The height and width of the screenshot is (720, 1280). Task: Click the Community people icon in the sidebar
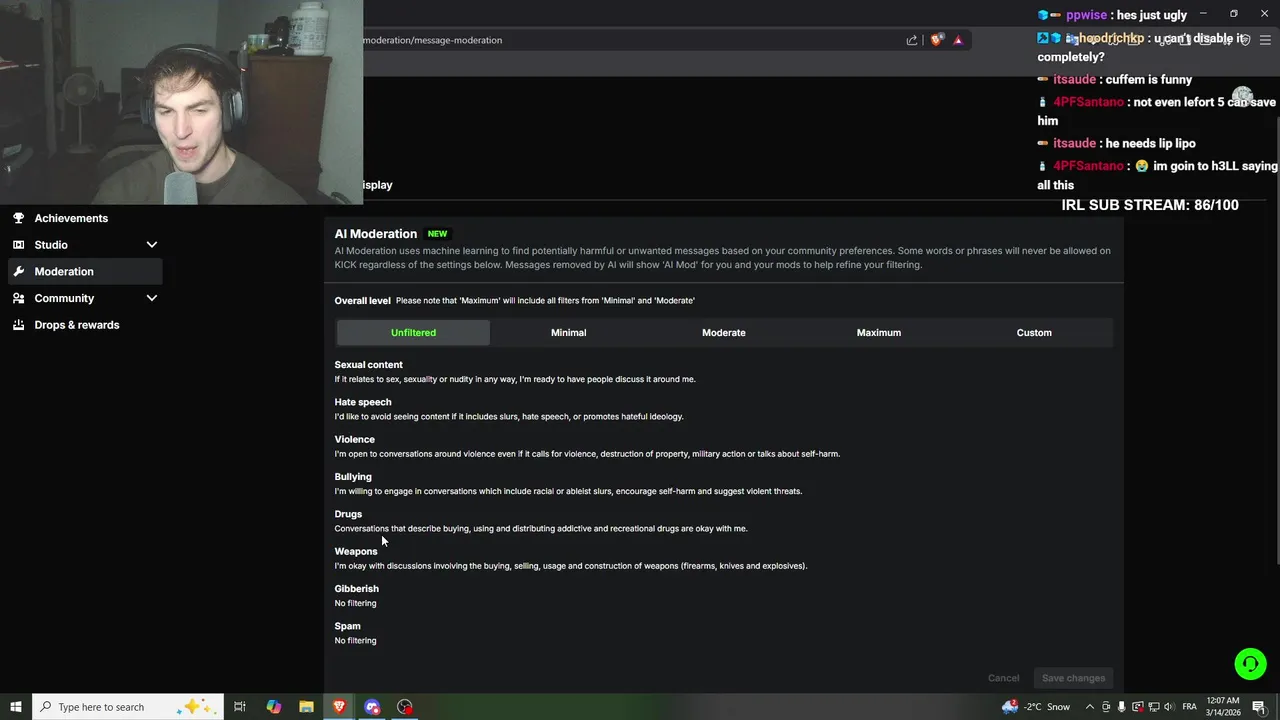(19, 298)
